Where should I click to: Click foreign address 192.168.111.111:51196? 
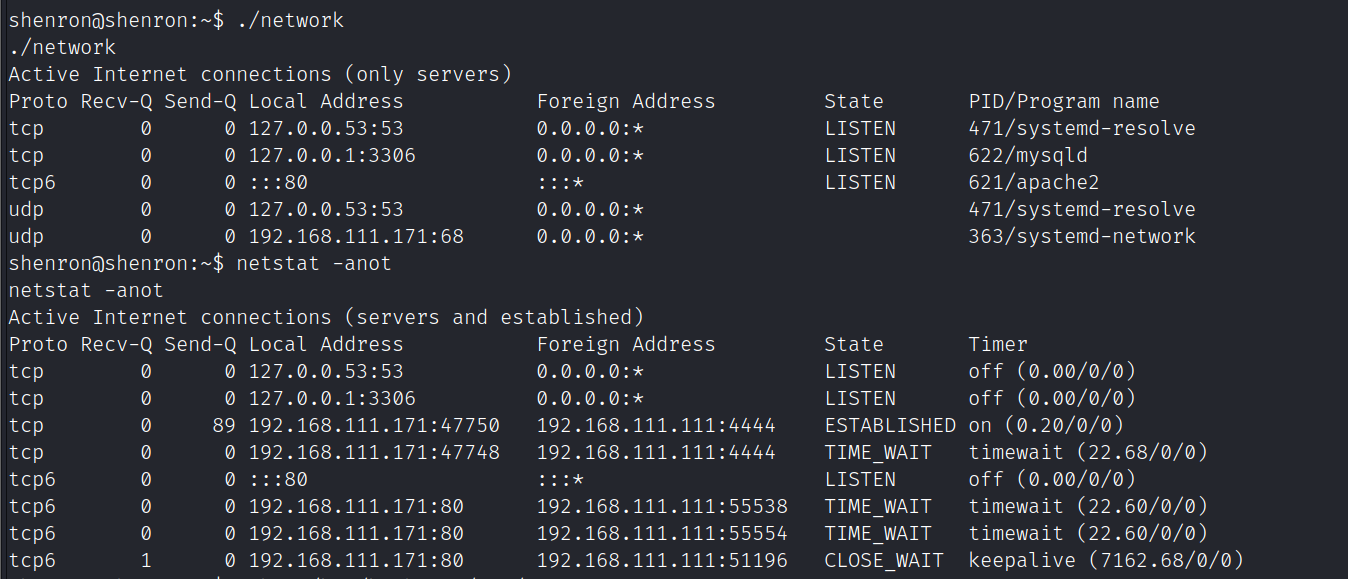(x=662, y=560)
